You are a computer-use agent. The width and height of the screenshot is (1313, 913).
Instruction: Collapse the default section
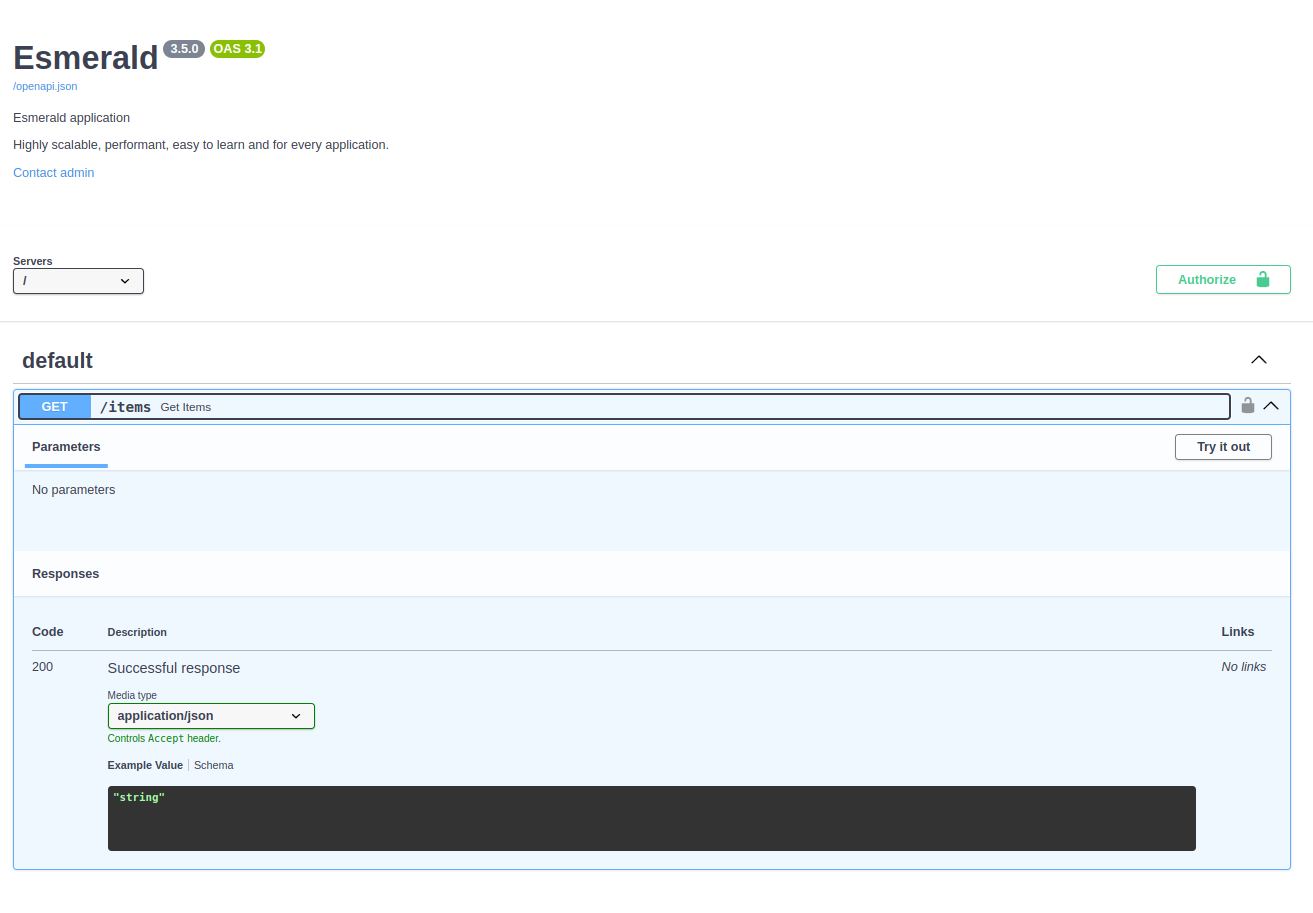click(x=1259, y=360)
